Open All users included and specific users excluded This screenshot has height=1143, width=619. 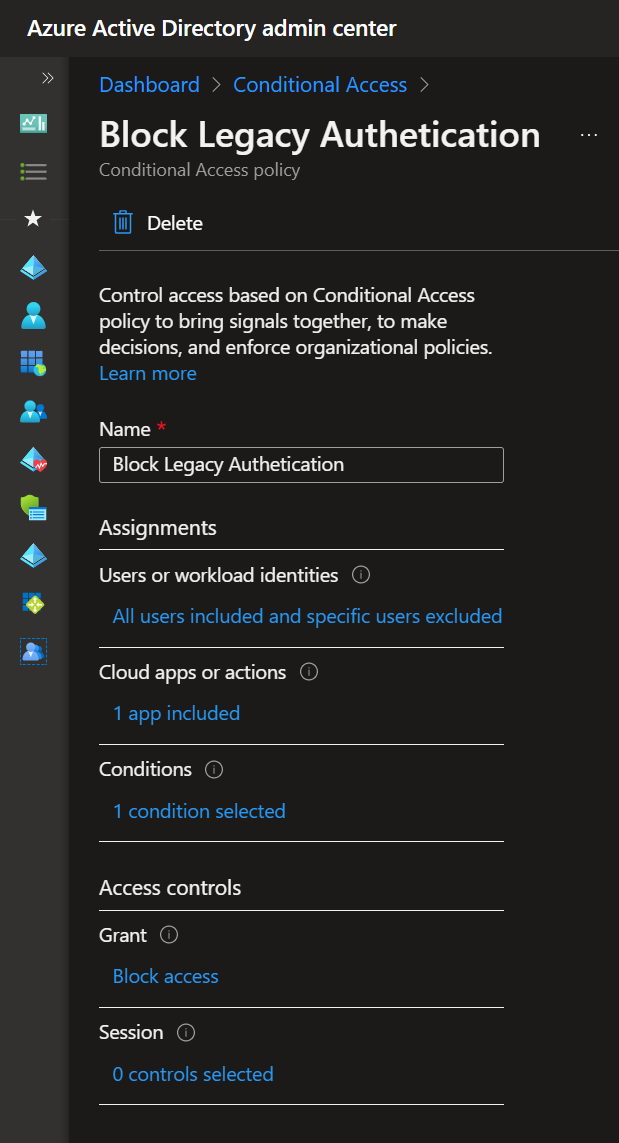(x=307, y=616)
